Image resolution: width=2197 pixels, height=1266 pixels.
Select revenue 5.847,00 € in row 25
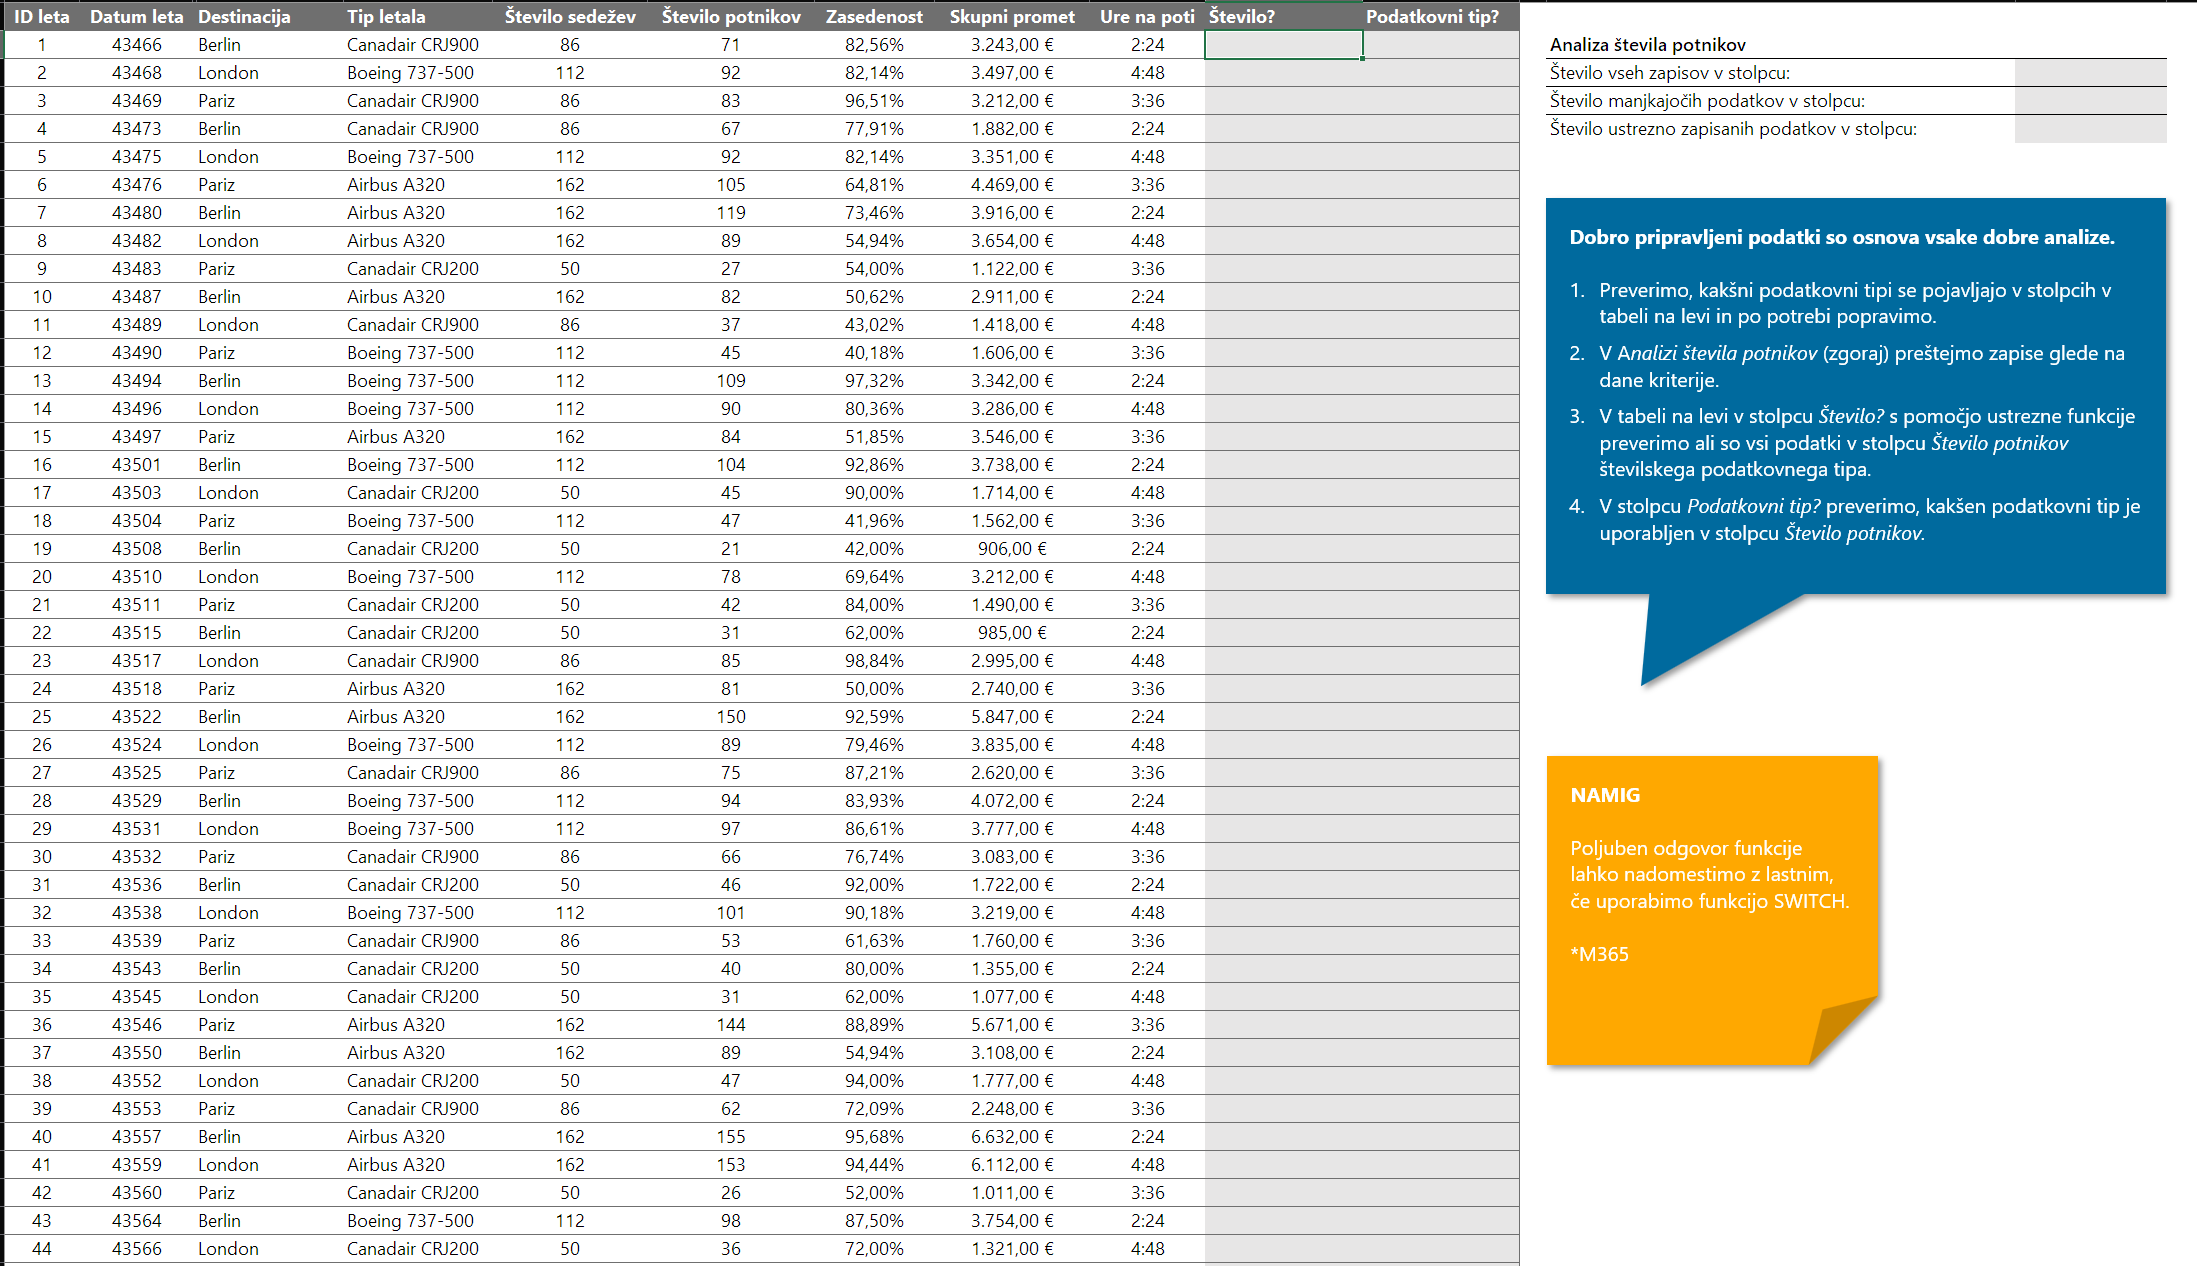pos(1012,717)
